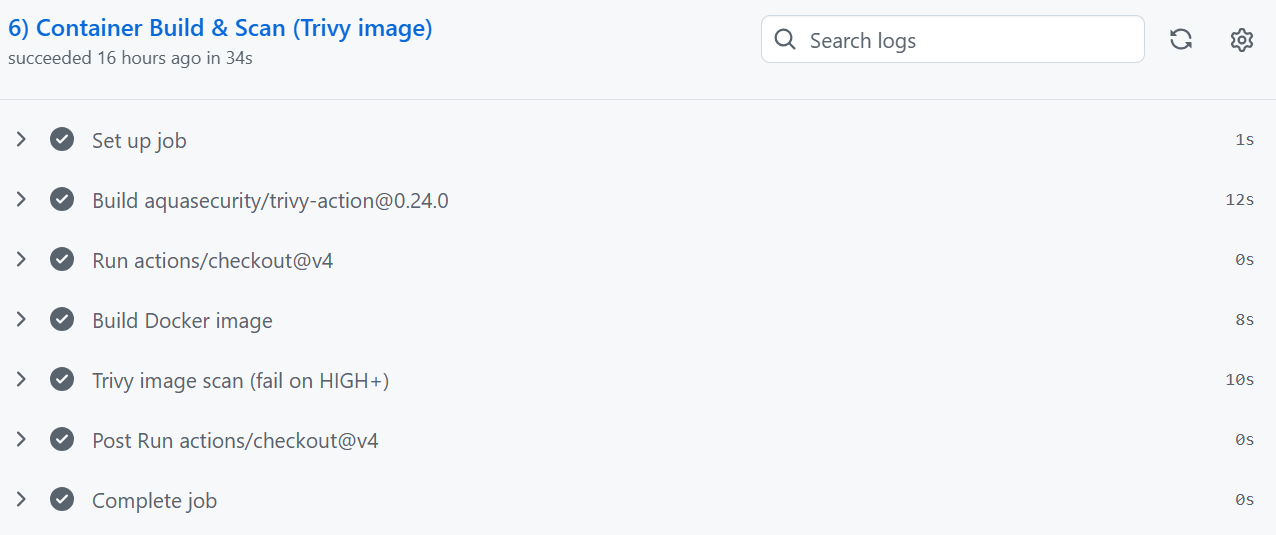This screenshot has width=1276, height=535.
Task: Click the Container Build & Scan job title
Action: 220,29
